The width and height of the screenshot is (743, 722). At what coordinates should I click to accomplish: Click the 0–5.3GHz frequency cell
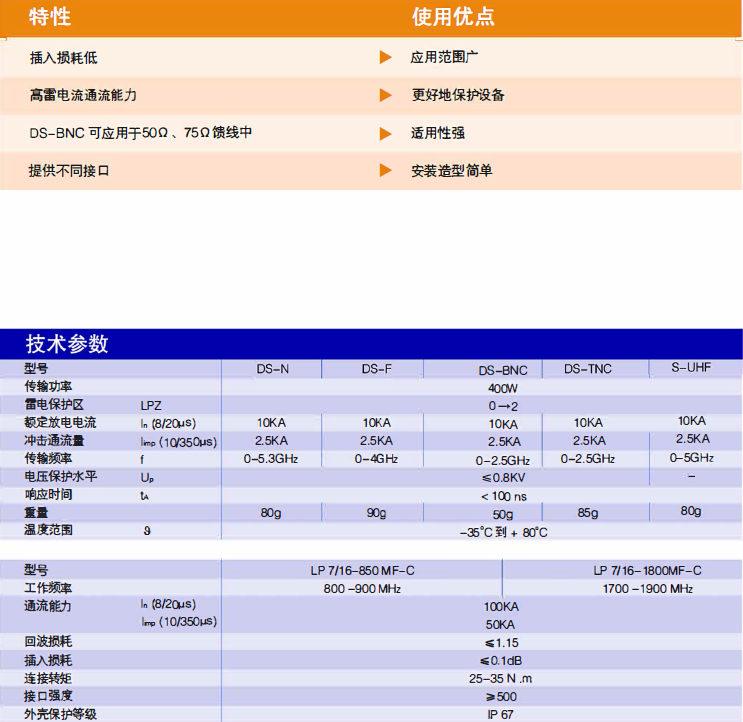271,459
